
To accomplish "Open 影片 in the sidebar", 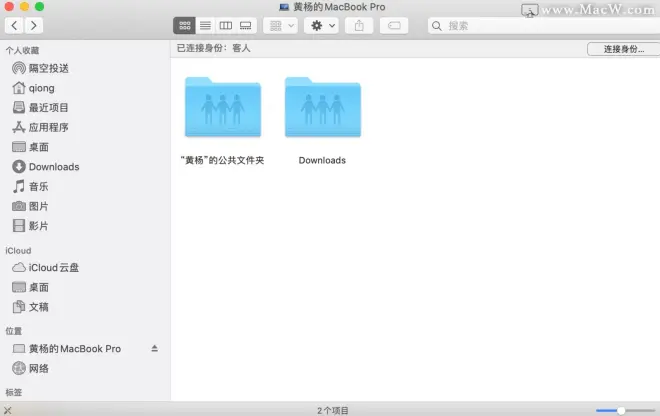I will click(x=31, y=226).
